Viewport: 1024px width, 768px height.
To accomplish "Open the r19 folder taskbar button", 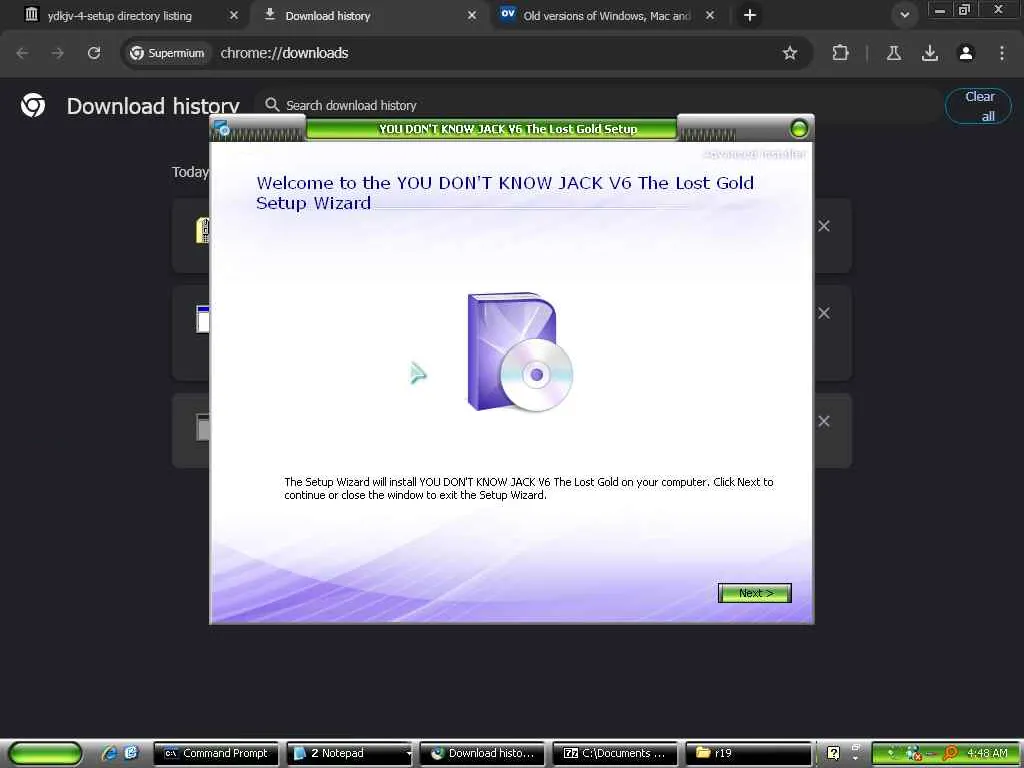I will [x=748, y=753].
